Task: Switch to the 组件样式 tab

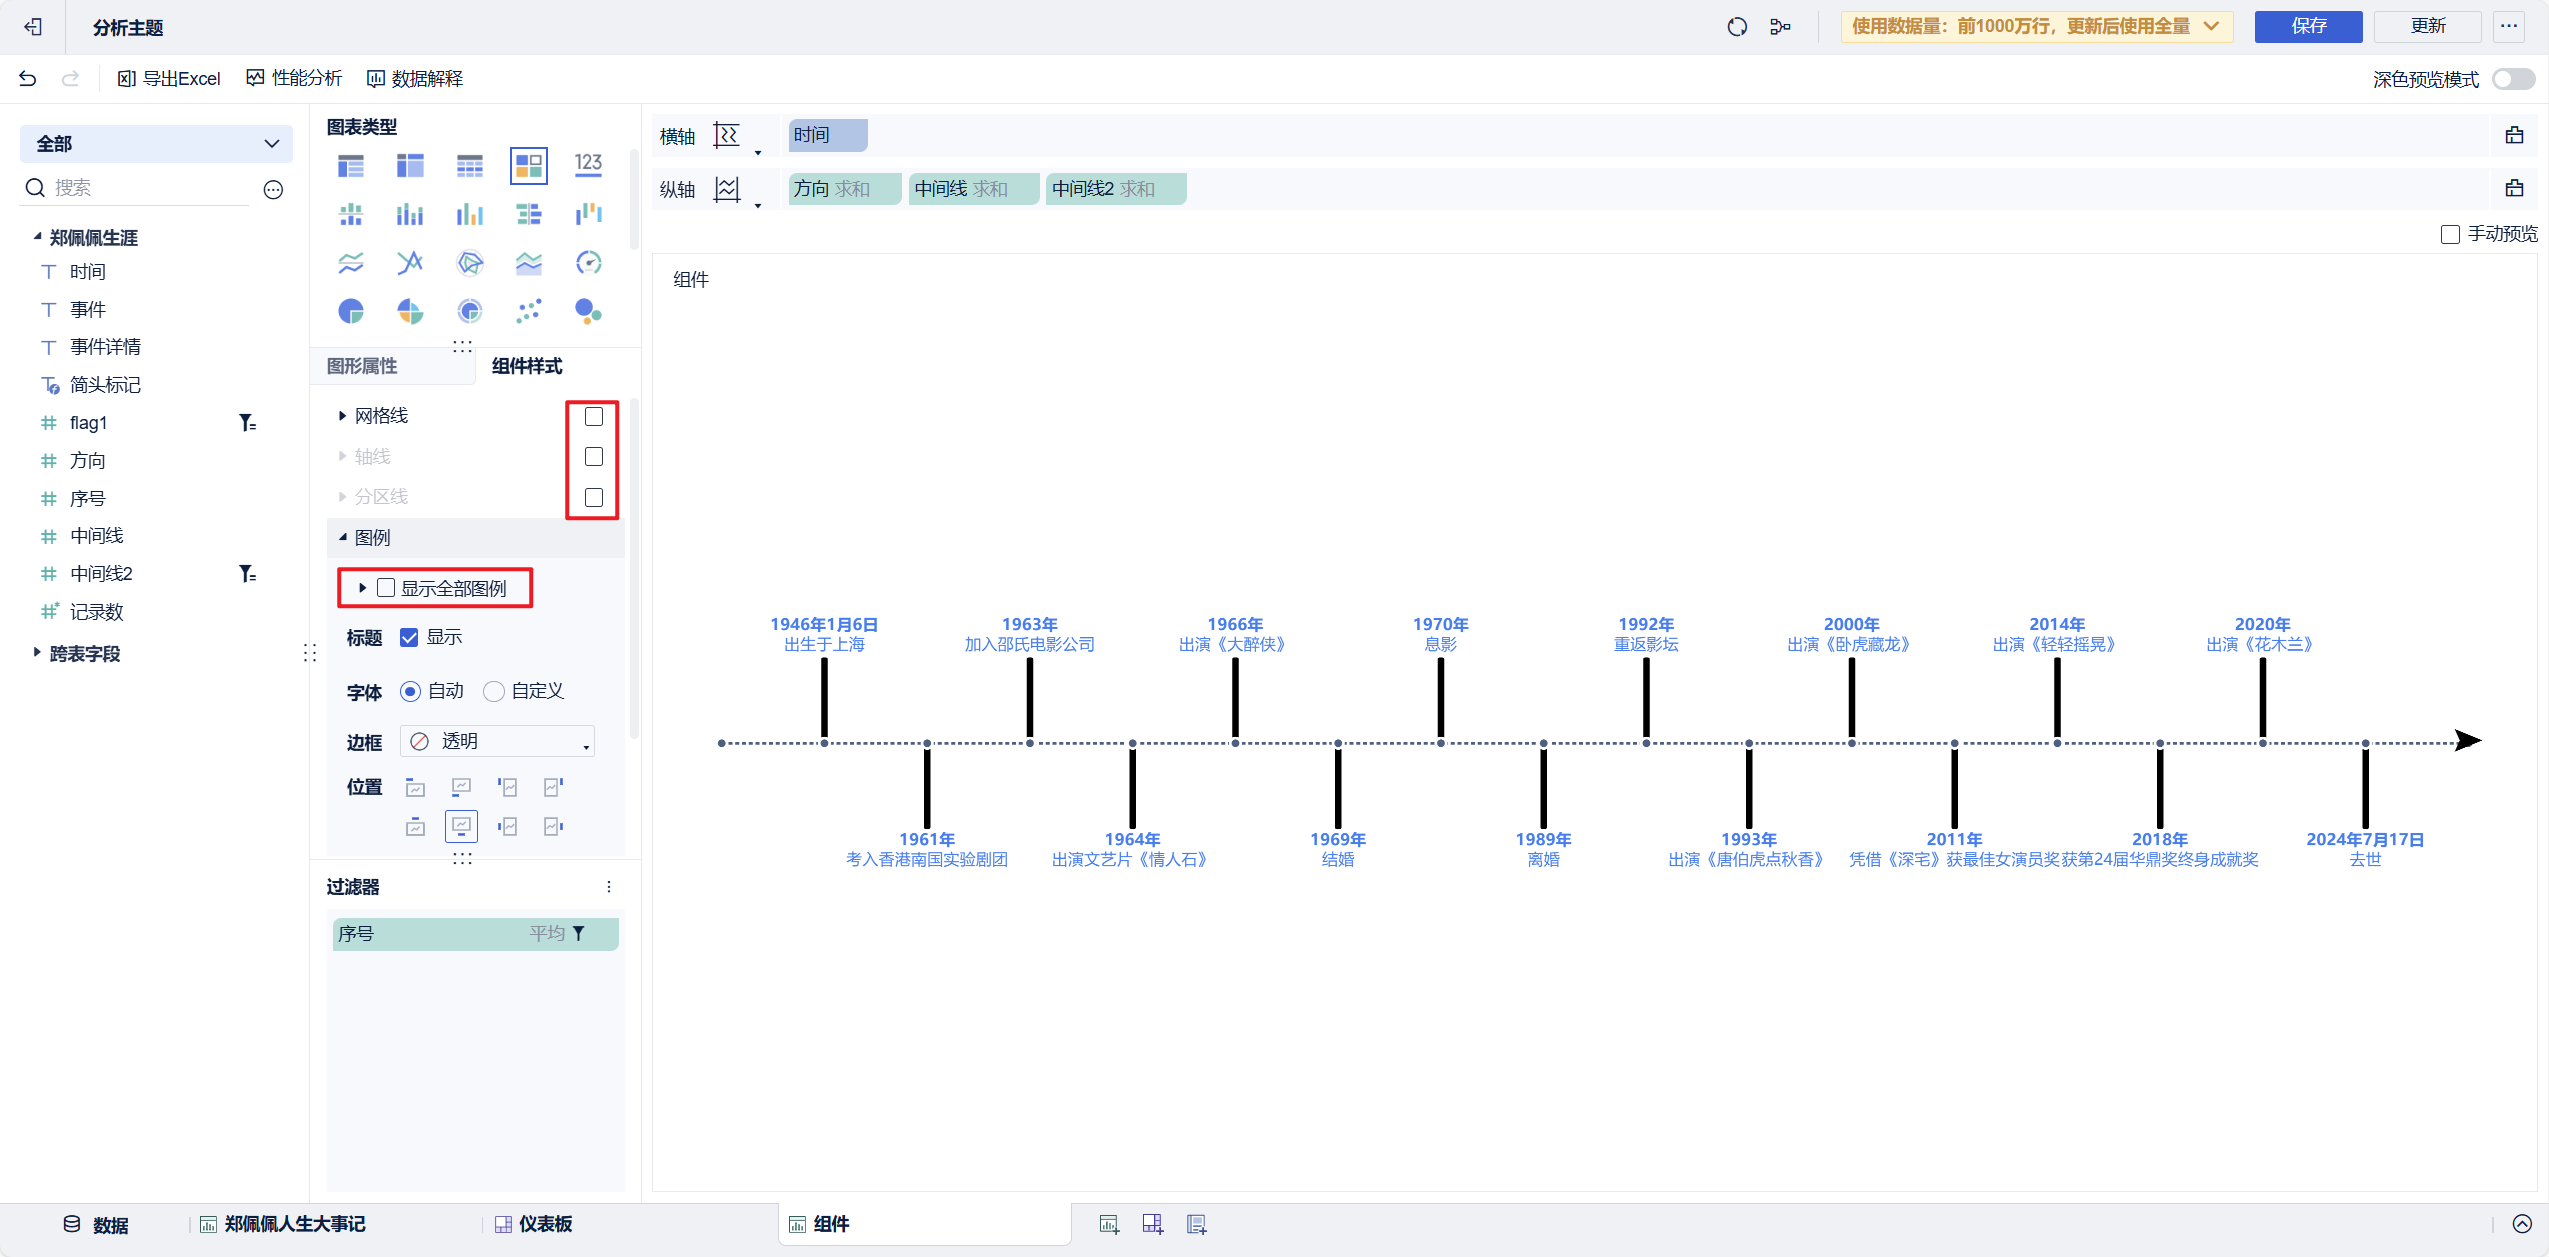Action: 527,366
